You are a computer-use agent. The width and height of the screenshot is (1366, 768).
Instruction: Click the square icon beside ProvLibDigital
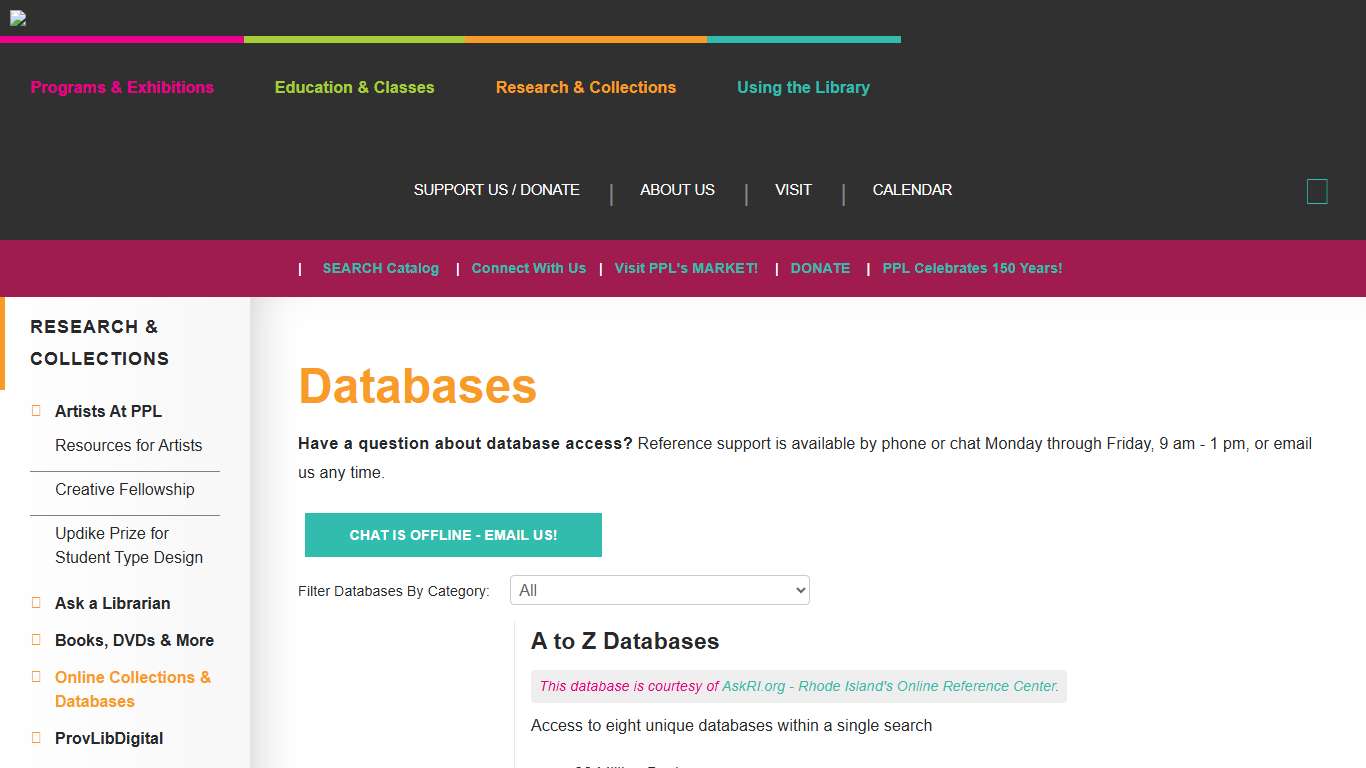[x=36, y=738]
